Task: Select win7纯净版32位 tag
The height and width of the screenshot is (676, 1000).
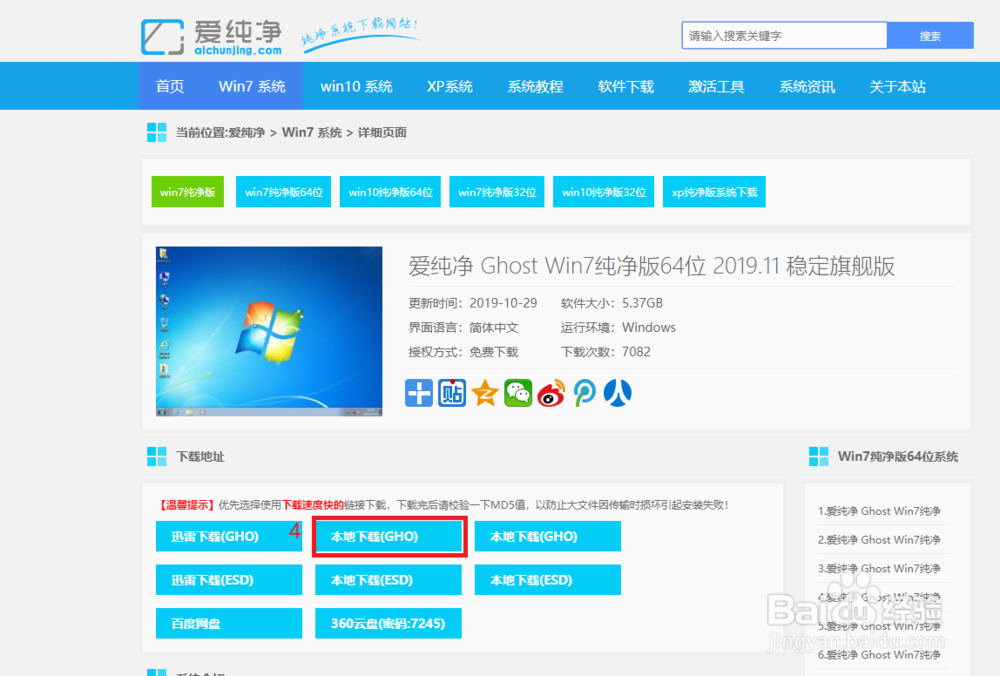Action: (497, 192)
